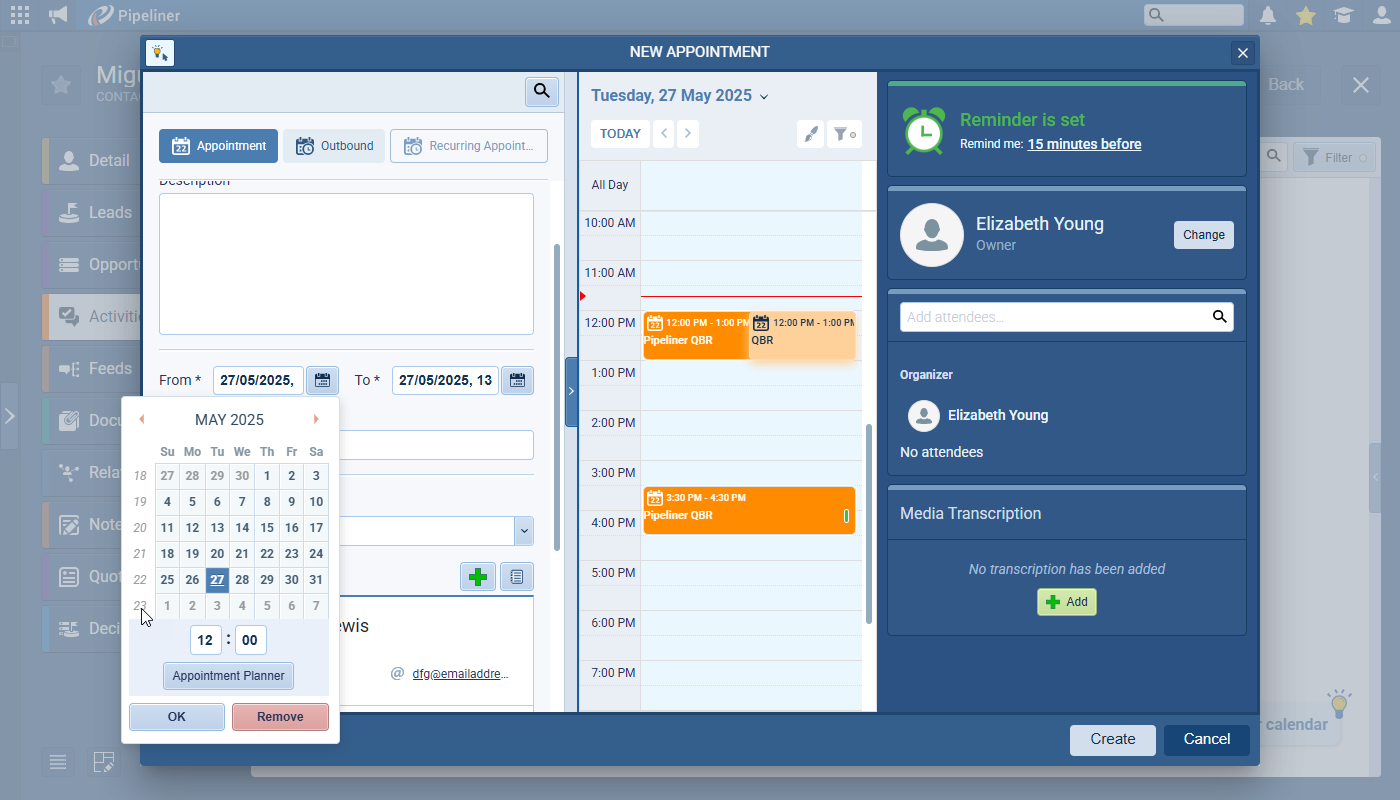
Task: Collapse the calendar panel with side arrow handle
Action: point(571,391)
